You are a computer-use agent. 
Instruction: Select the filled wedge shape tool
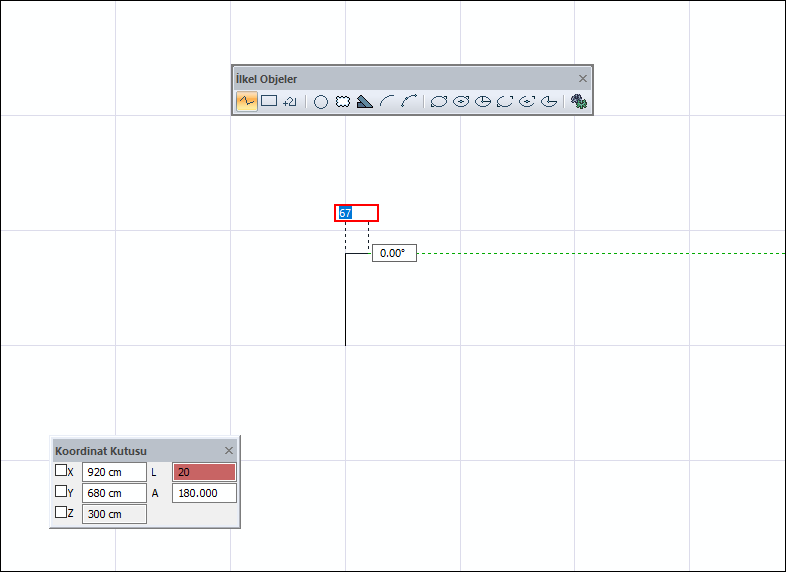364,102
